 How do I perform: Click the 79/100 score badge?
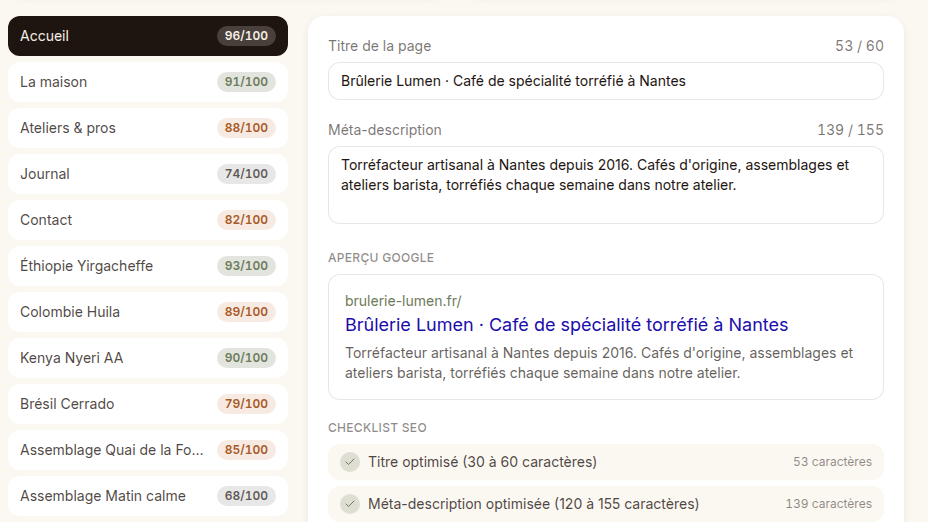pyautogui.click(x=246, y=404)
